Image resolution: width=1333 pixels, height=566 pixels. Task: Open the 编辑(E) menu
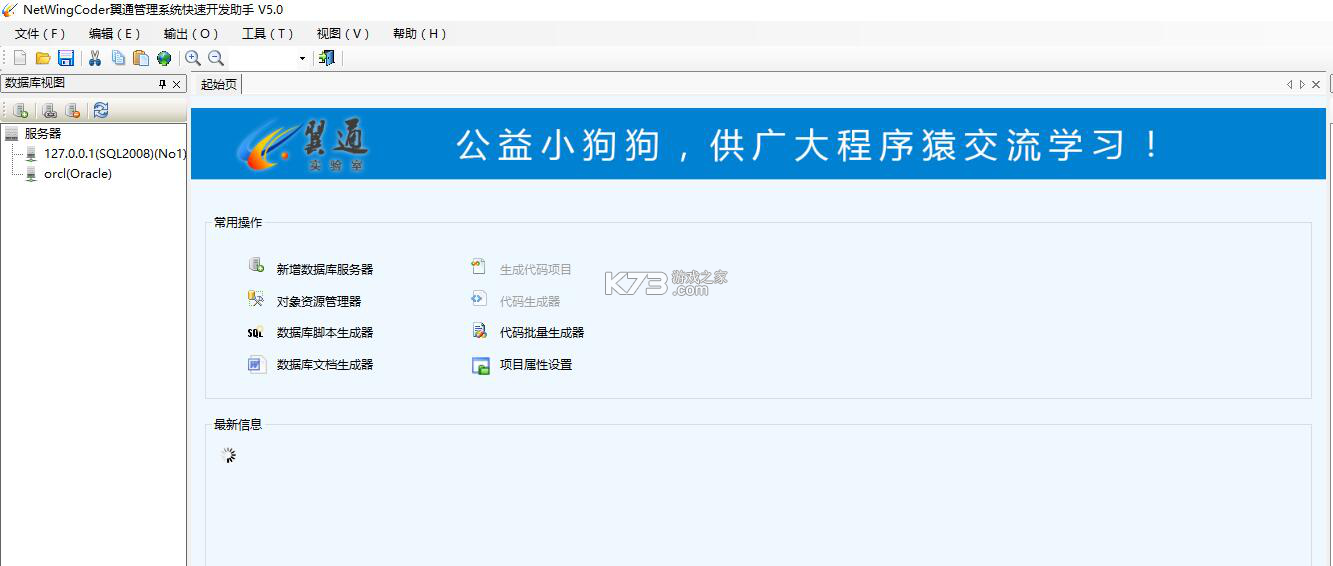coord(115,34)
